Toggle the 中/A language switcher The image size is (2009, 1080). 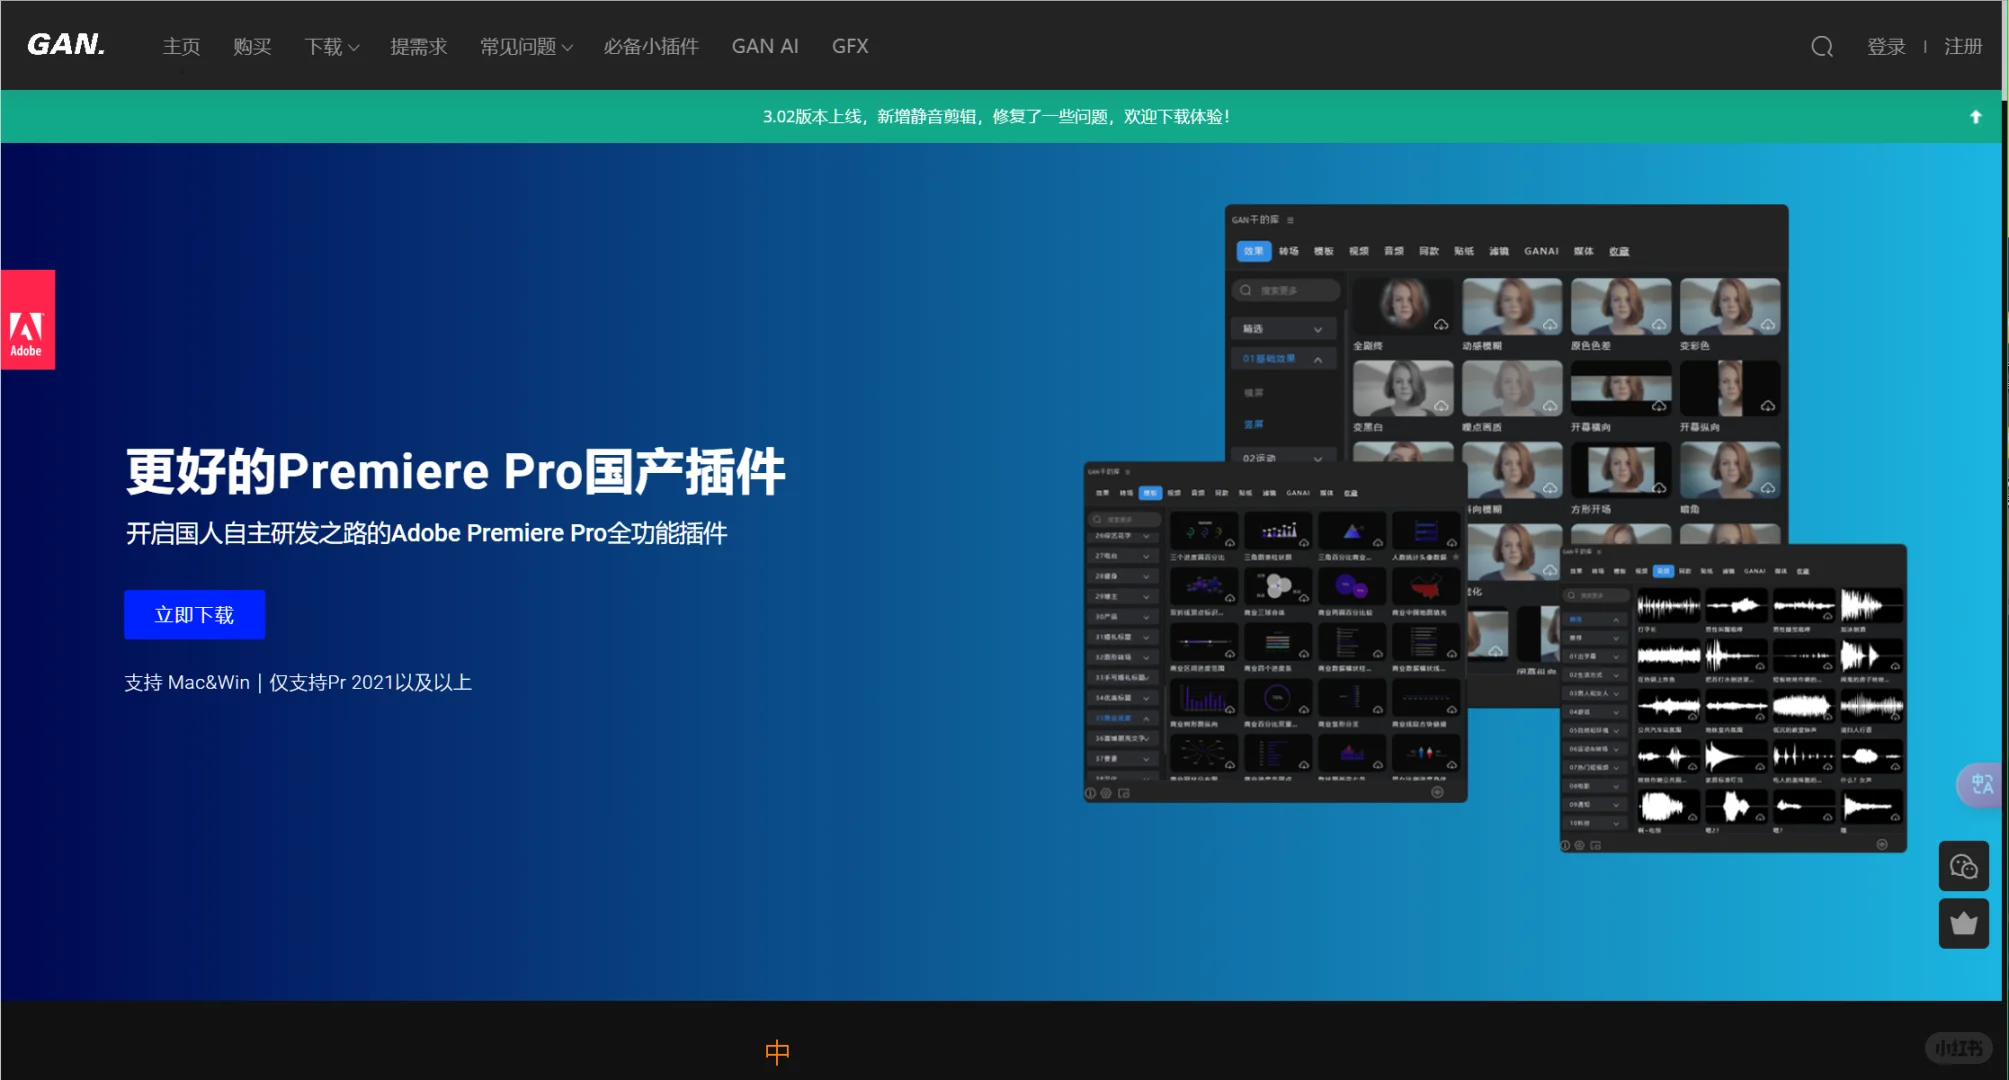1981,784
